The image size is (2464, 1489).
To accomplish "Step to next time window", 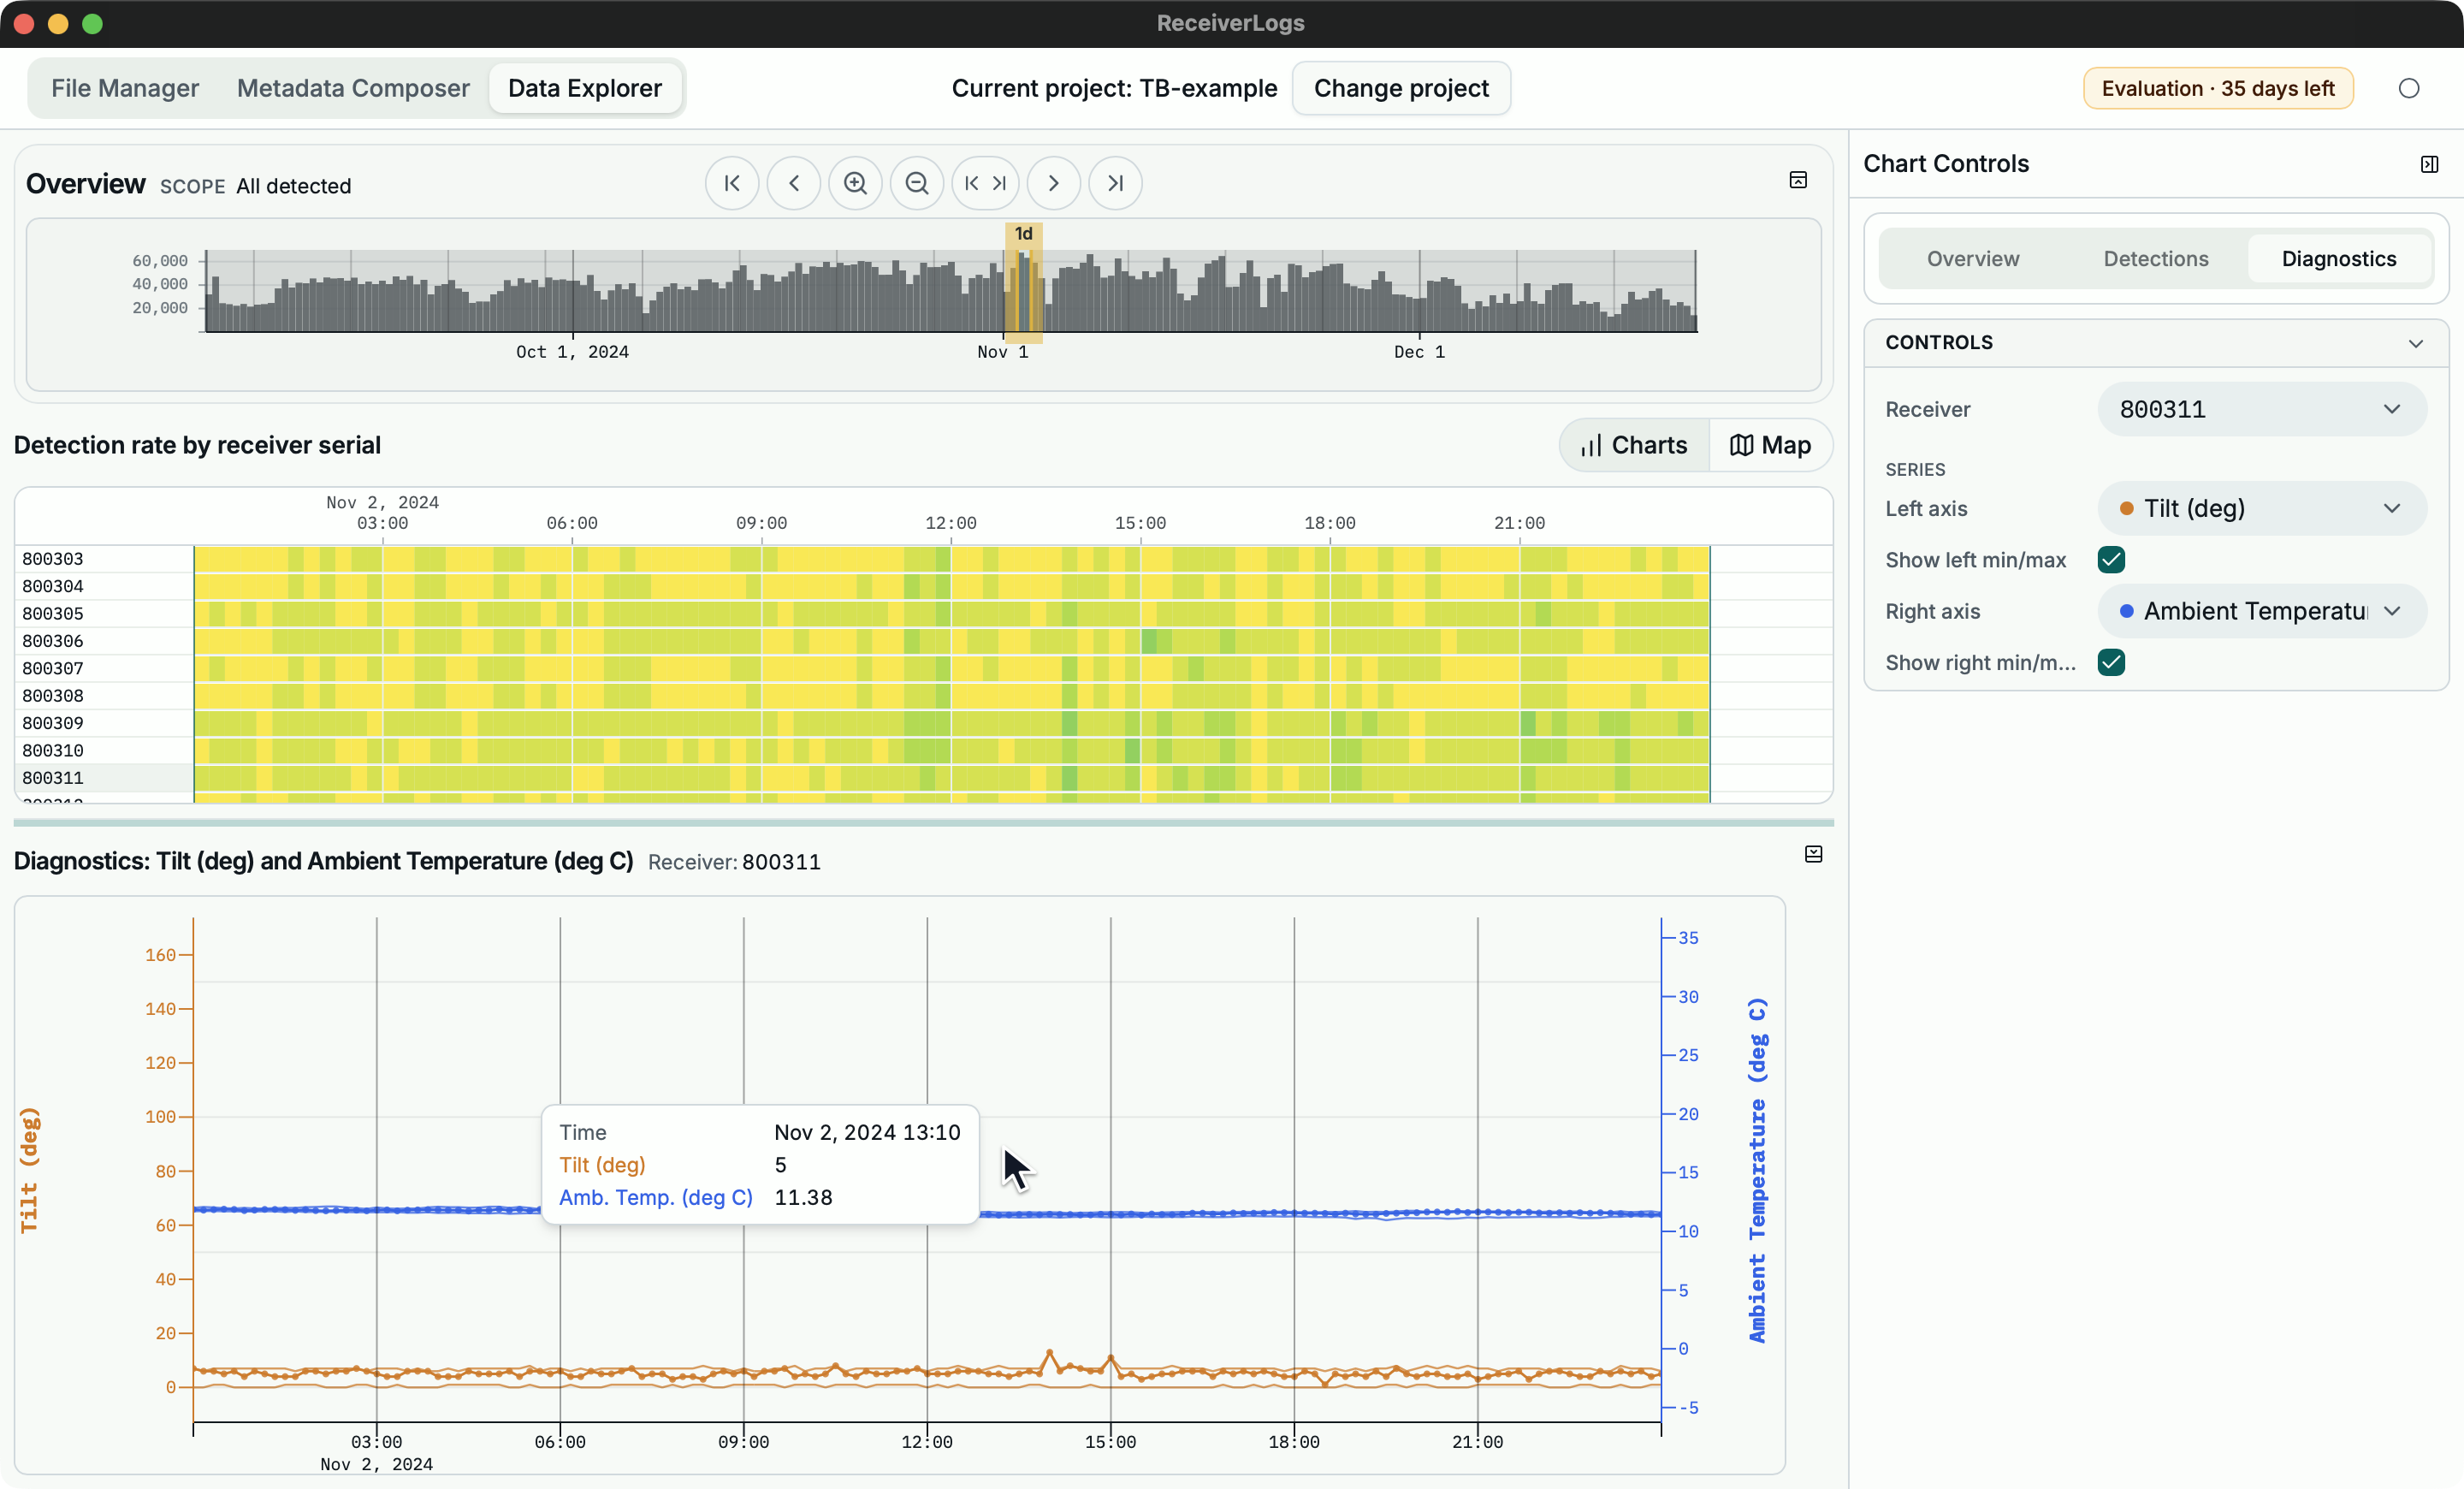I will pyautogui.click(x=1054, y=183).
